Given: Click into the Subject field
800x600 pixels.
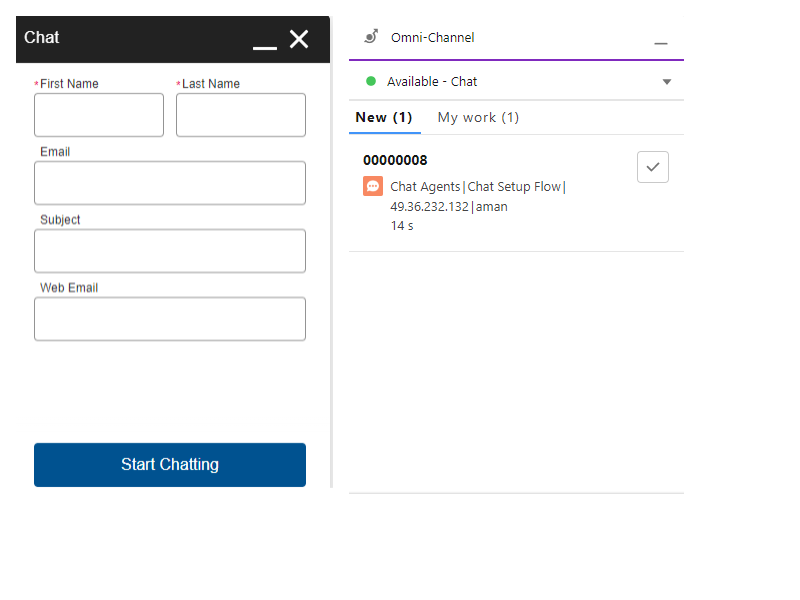Looking at the screenshot, I should point(170,251).
